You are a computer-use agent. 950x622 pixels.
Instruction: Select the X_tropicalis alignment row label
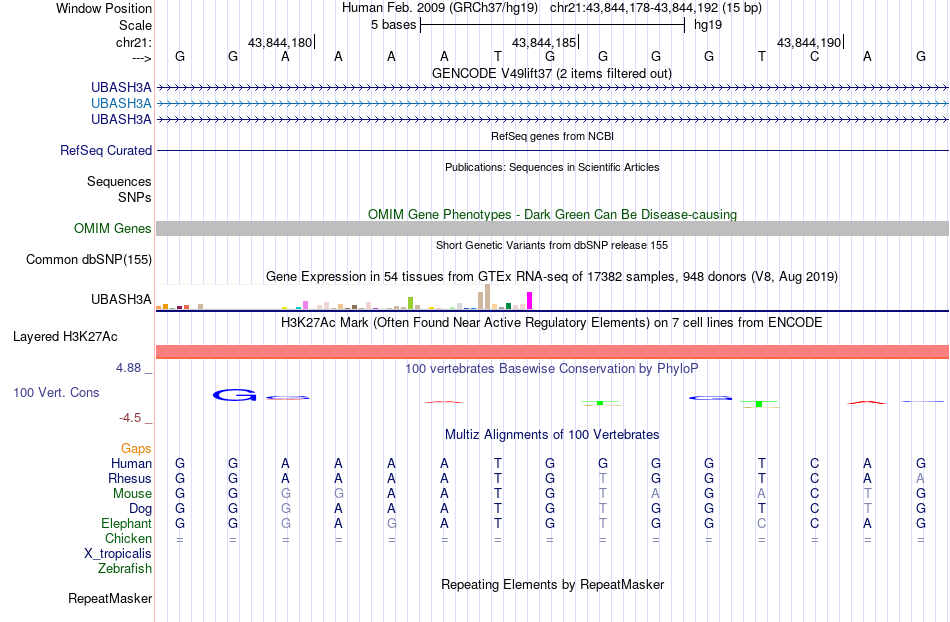(118, 554)
